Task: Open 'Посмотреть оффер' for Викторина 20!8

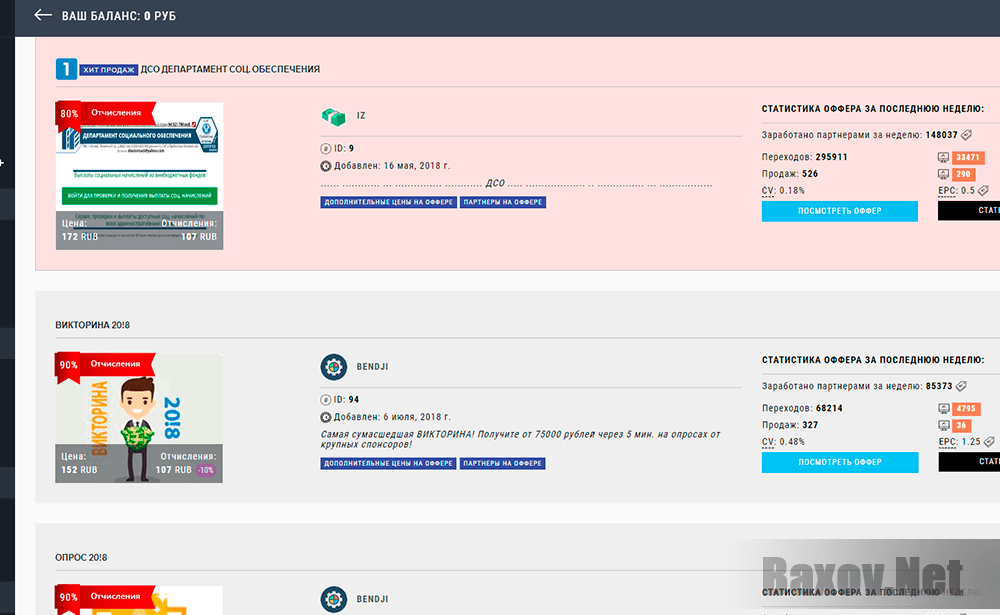Action: 839,462
